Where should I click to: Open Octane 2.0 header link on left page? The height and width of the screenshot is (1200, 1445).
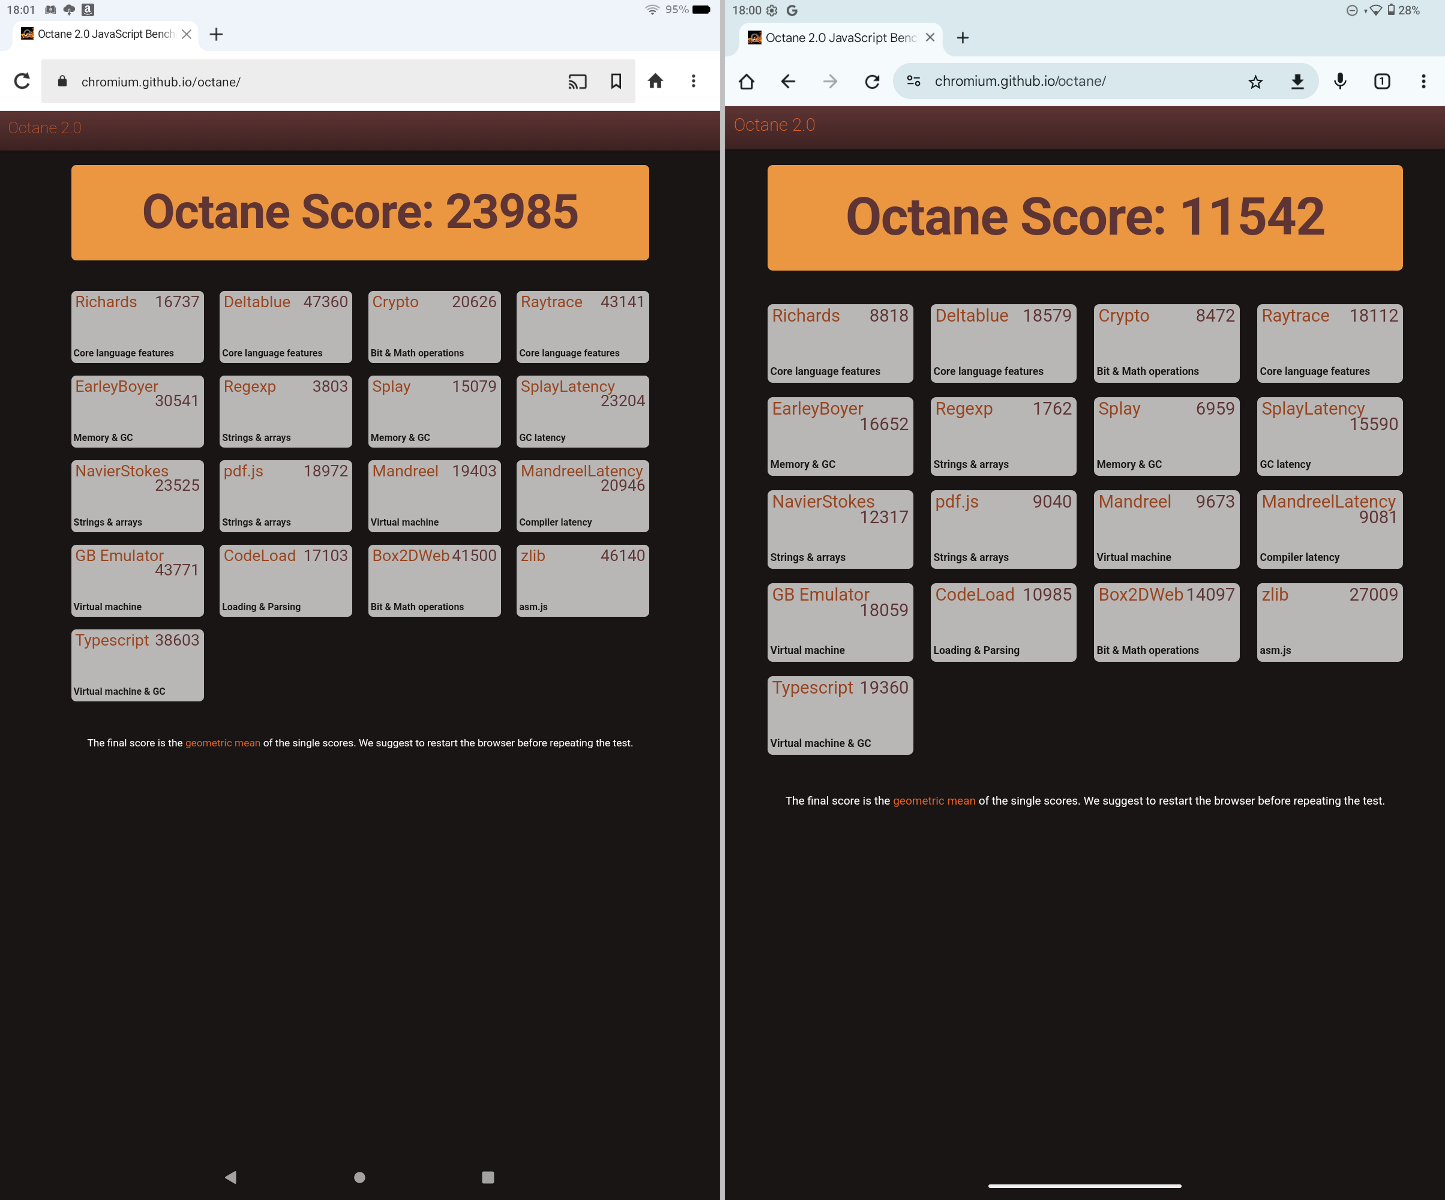pos(45,128)
